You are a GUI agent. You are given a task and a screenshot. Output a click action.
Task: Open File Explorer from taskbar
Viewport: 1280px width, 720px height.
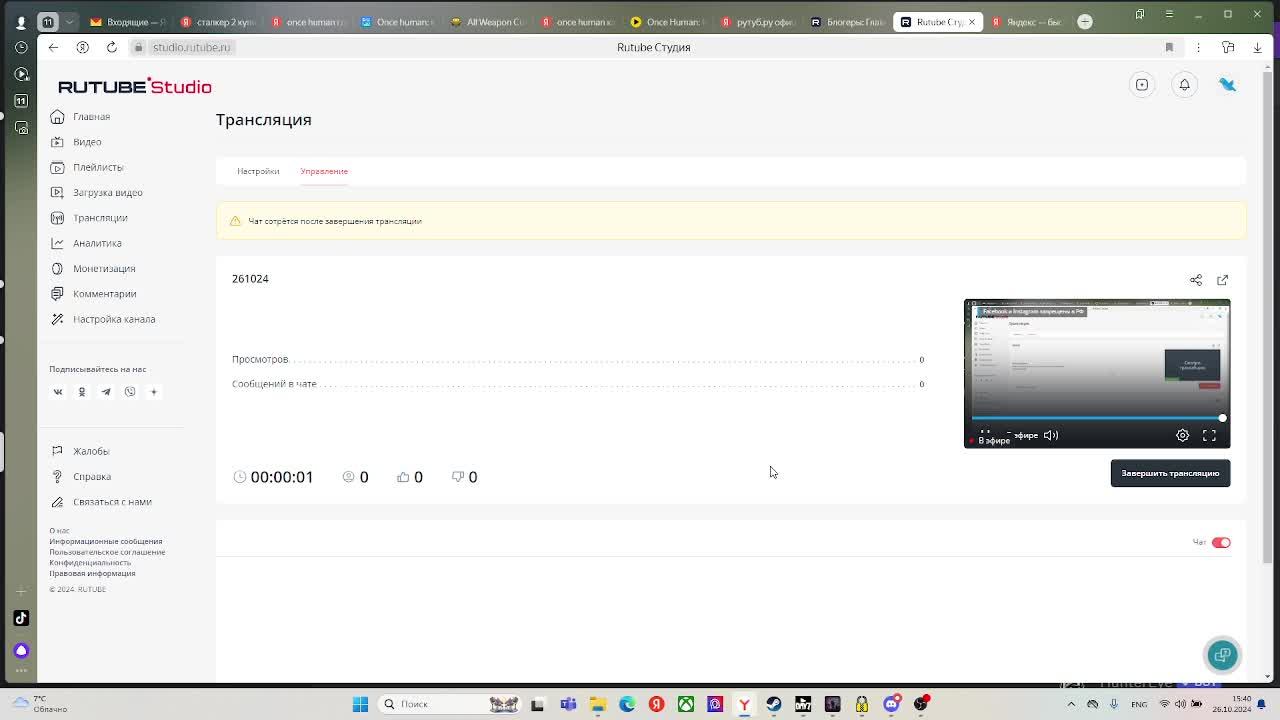coord(597,704)
